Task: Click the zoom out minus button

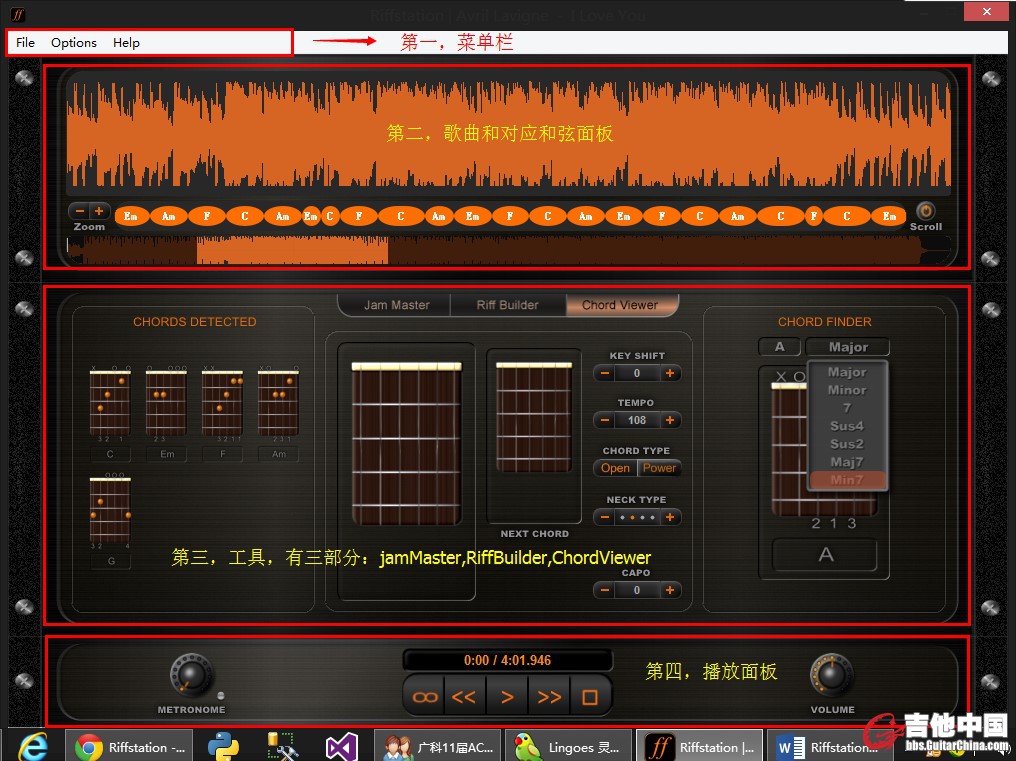Action: pos(79,211)
